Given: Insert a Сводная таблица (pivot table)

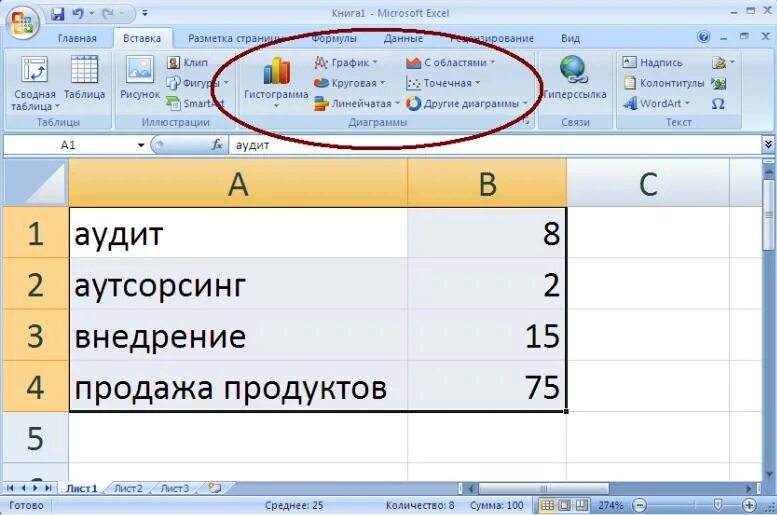Looking at the screenshot, I should [34, 83].
